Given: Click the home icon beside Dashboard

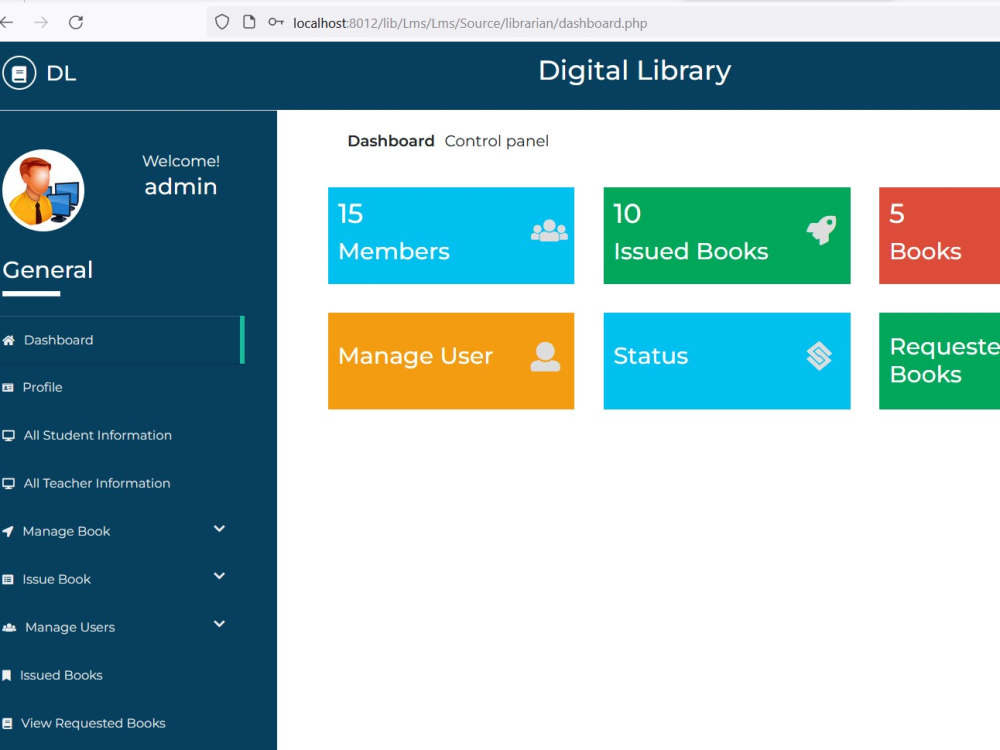Looking at the screenshot, I should pos(8,341).
